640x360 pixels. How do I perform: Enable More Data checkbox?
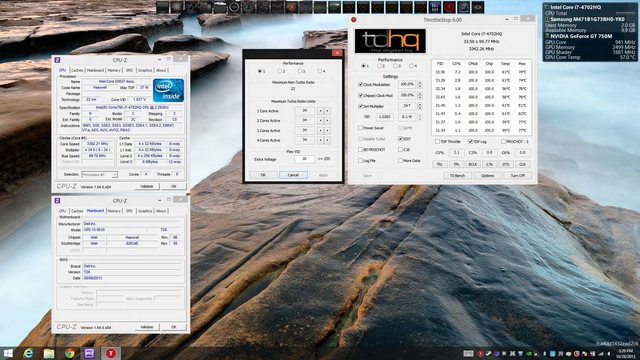coord(400,160)
